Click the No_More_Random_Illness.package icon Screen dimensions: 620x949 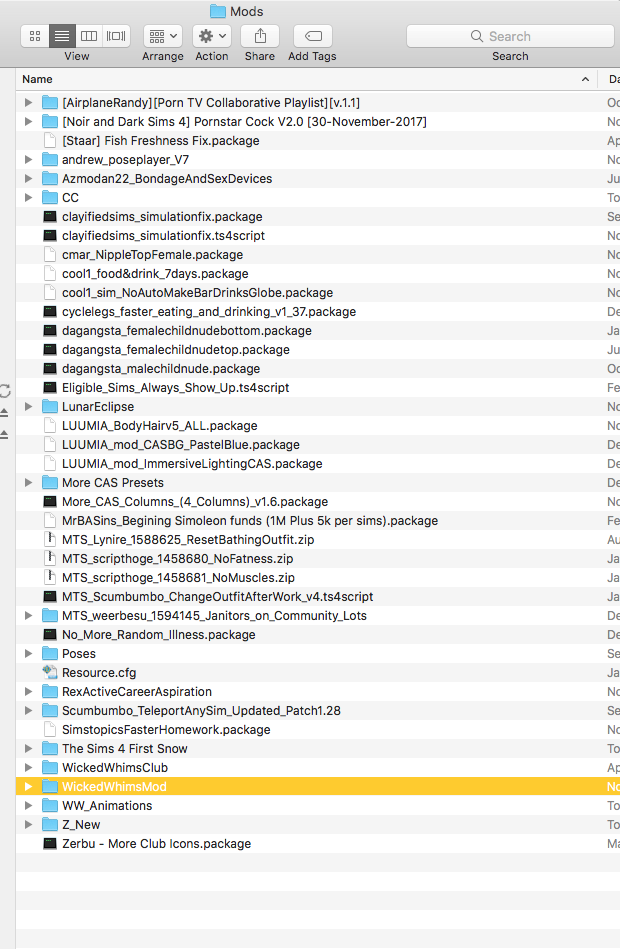point(50,634)
